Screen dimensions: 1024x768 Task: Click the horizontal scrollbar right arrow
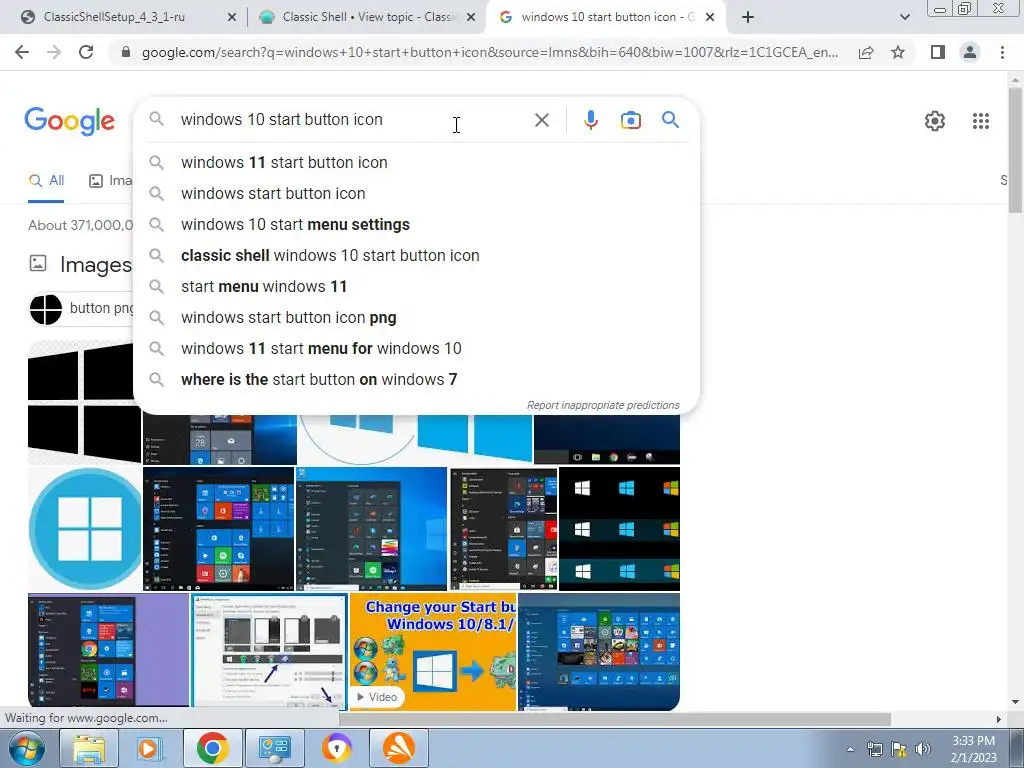point(999,719)
